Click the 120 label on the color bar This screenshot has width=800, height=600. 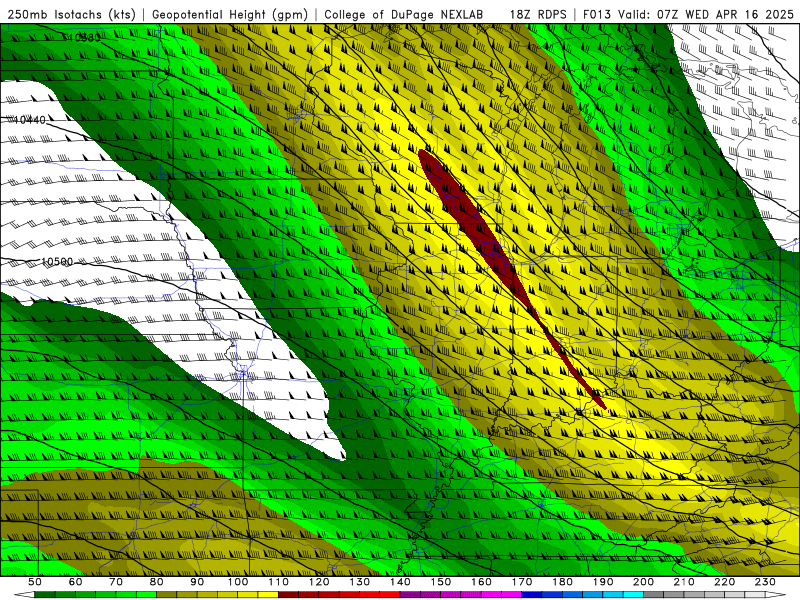click(x=319, y=582)
